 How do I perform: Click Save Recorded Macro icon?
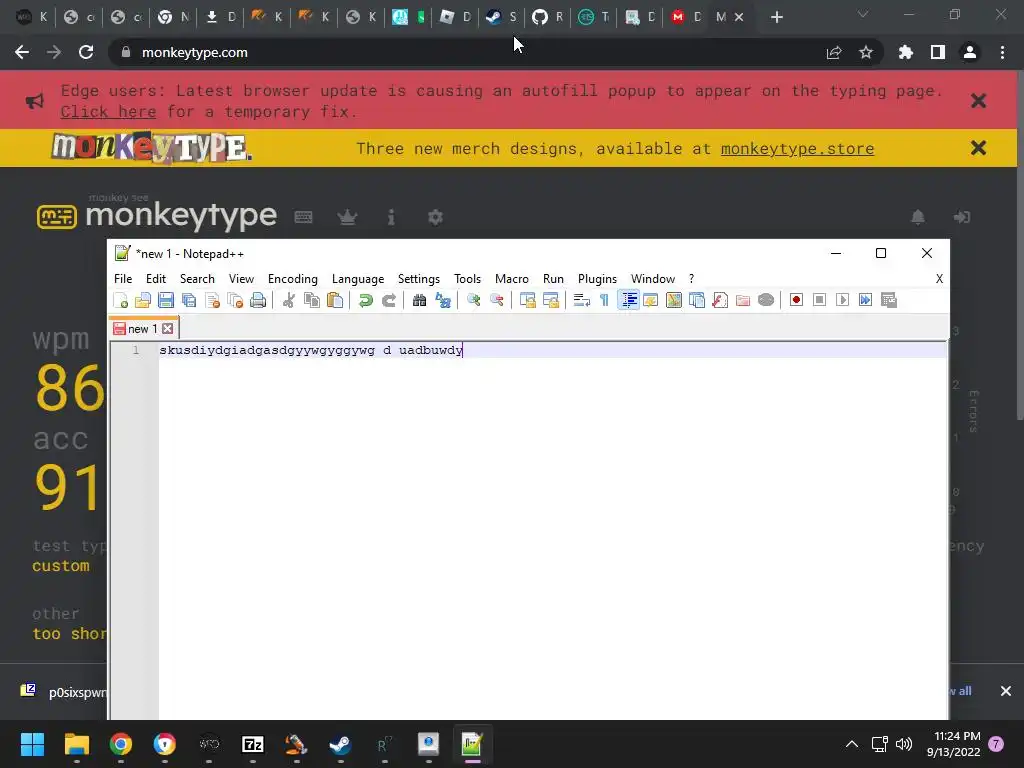[x=889, y=300]
